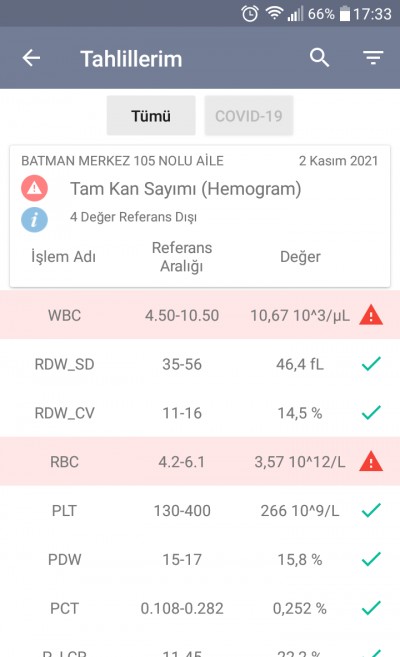Open the filter options icon
The image size is (400, 657).
[x=373, y=57]
